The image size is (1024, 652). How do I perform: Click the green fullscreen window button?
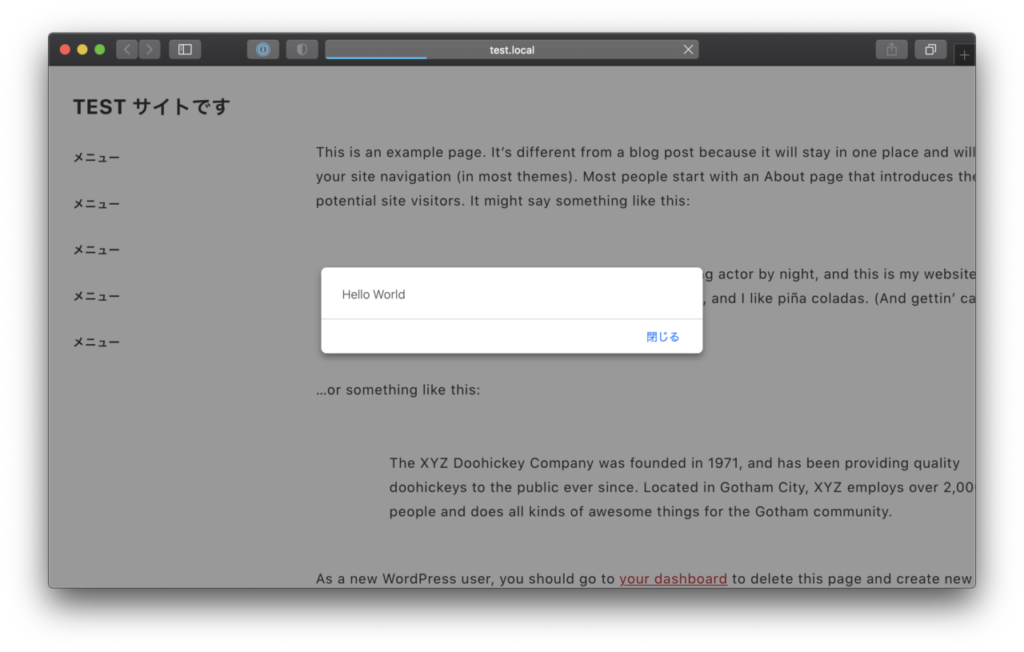tap(100, 50)
